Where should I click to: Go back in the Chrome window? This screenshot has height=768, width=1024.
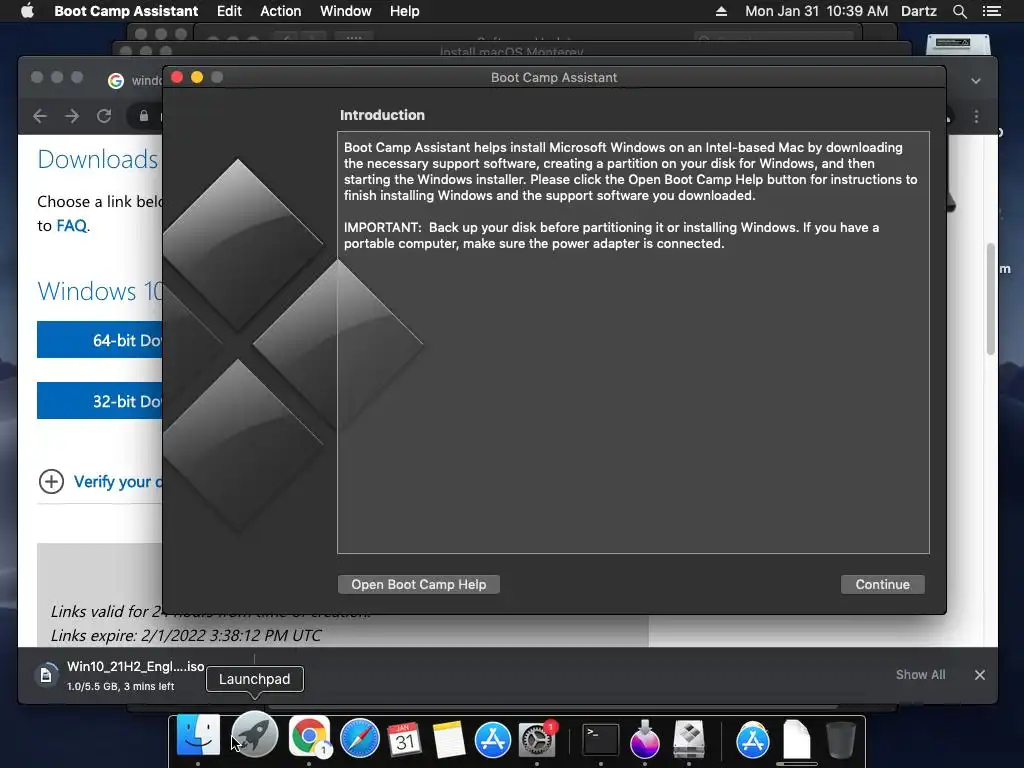click(40, 116)
